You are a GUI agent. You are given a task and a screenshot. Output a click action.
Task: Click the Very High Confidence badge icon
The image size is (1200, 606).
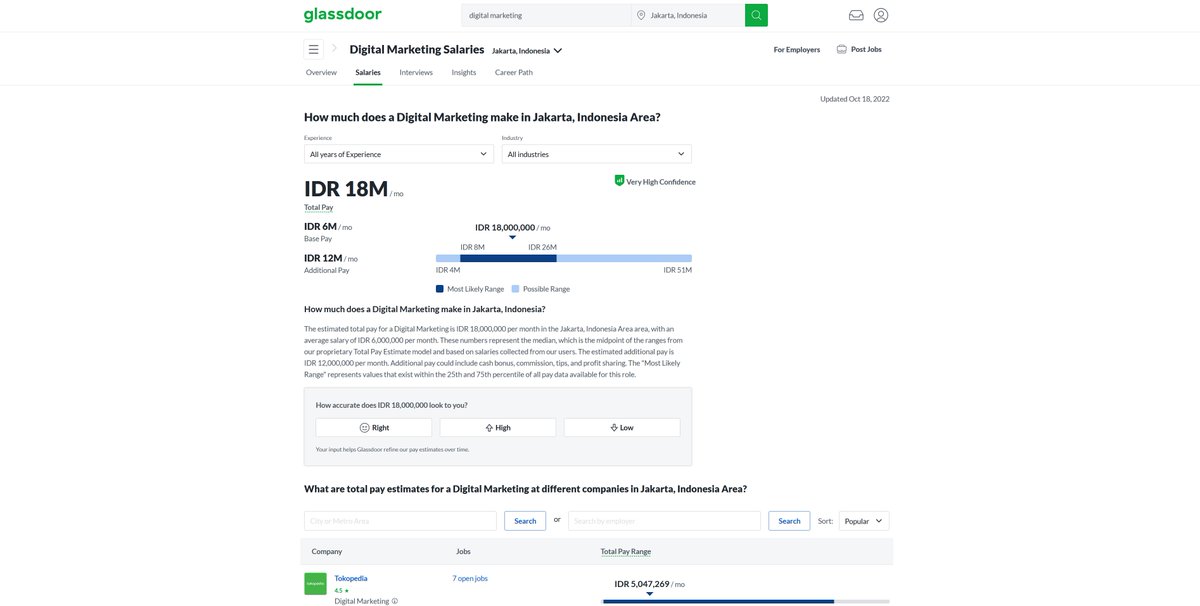(x=619, y=181)
